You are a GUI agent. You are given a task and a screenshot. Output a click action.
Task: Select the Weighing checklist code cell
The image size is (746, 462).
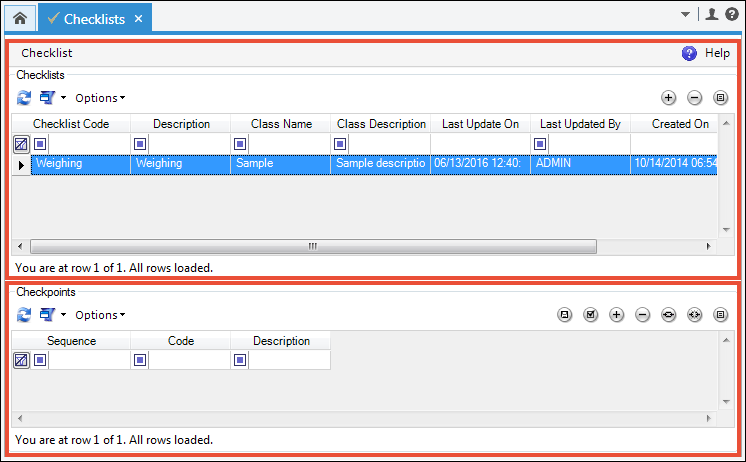(x=81, y=165)
